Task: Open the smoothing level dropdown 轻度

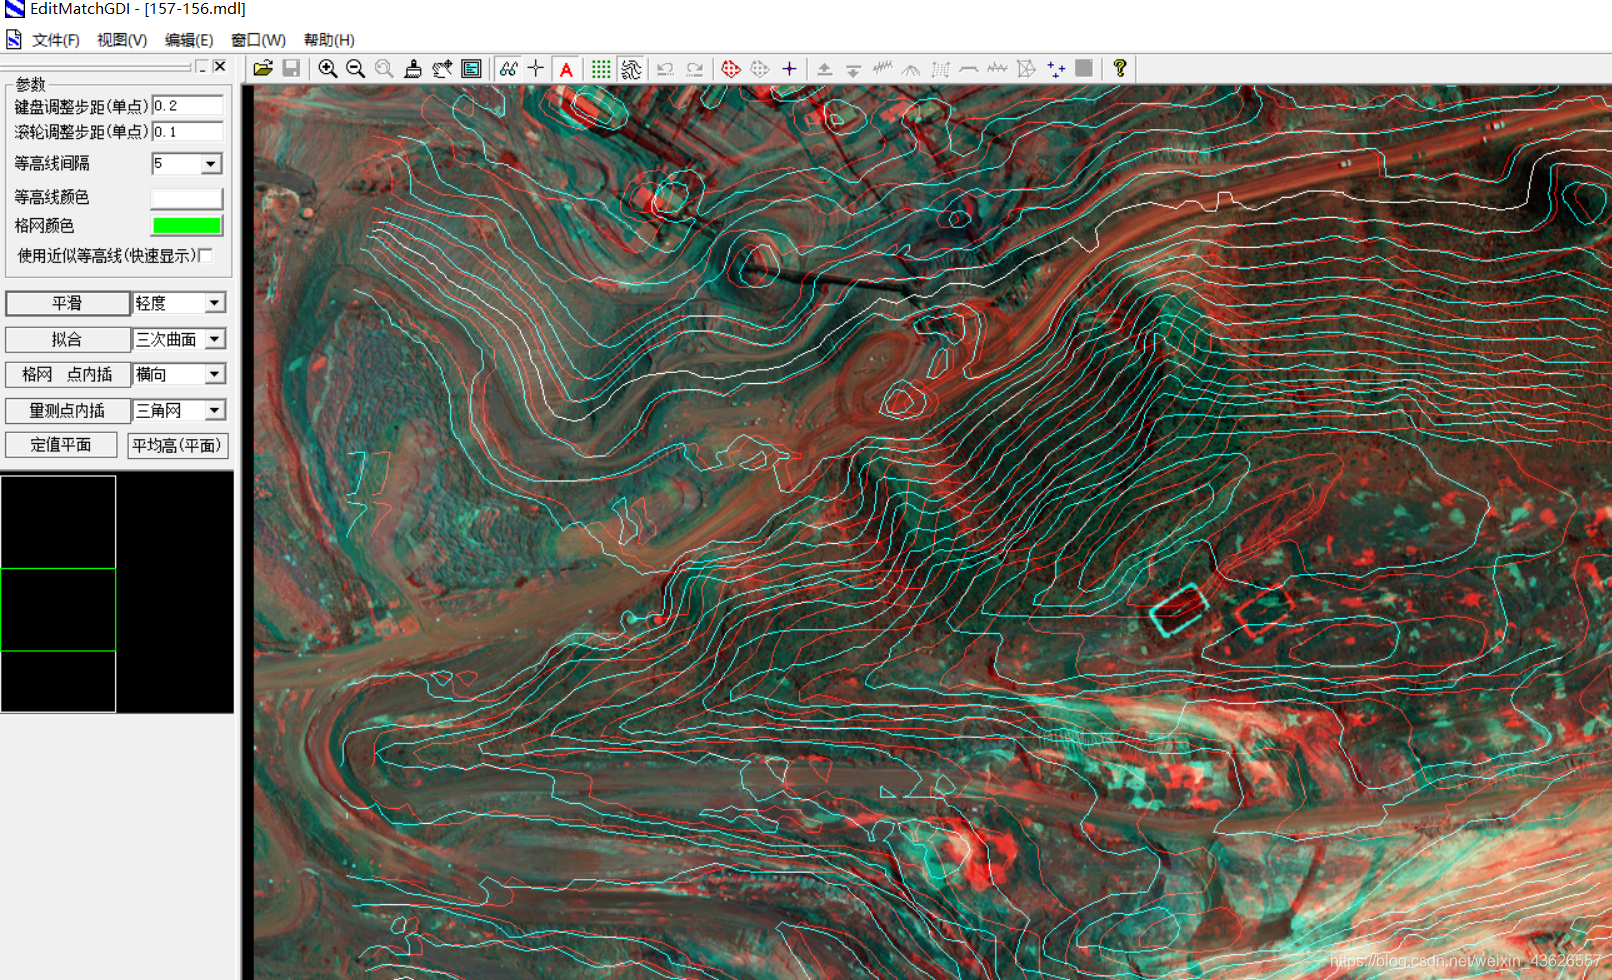Action: click(x=215, y=303)
